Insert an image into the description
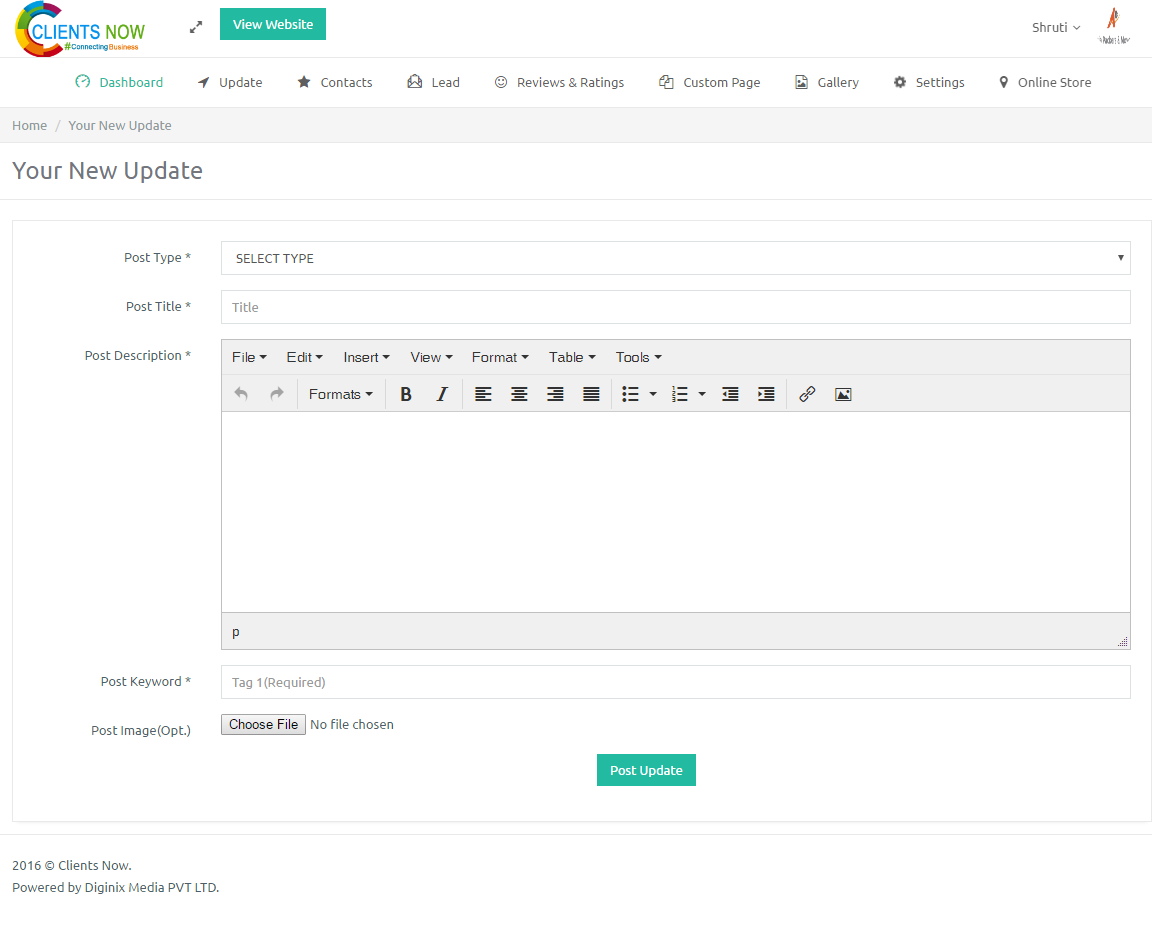This screenshot has width=1152, height=938. click(x=843, y=394)
